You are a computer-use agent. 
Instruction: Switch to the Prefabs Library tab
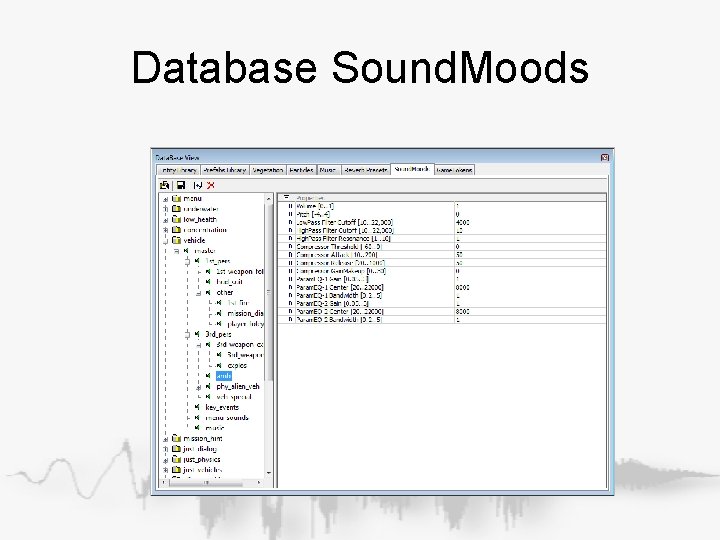[225, 170]
